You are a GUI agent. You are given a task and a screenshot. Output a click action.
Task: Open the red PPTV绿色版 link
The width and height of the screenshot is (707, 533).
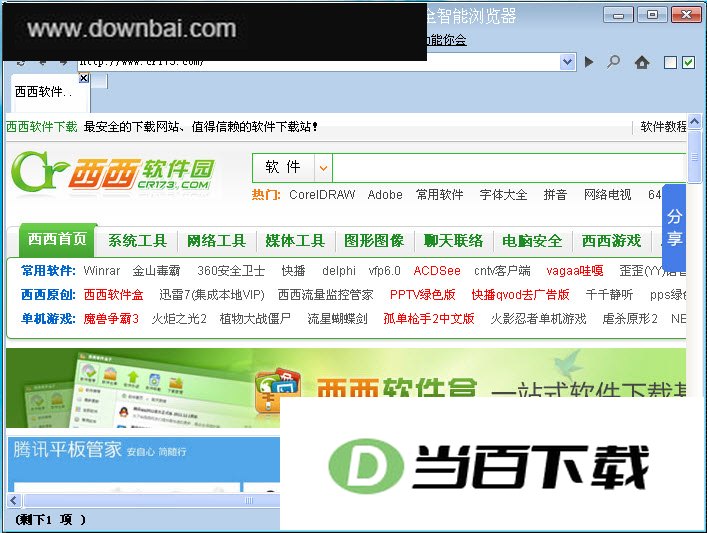click(422, 295)
